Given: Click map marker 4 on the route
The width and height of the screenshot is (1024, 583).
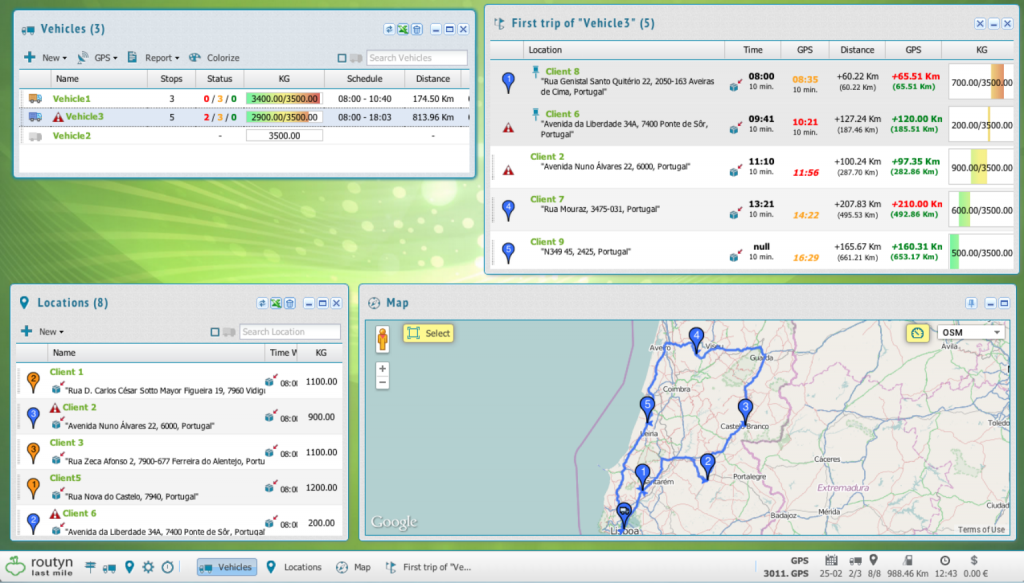Looking at the screenshot, I should (696, 338).
